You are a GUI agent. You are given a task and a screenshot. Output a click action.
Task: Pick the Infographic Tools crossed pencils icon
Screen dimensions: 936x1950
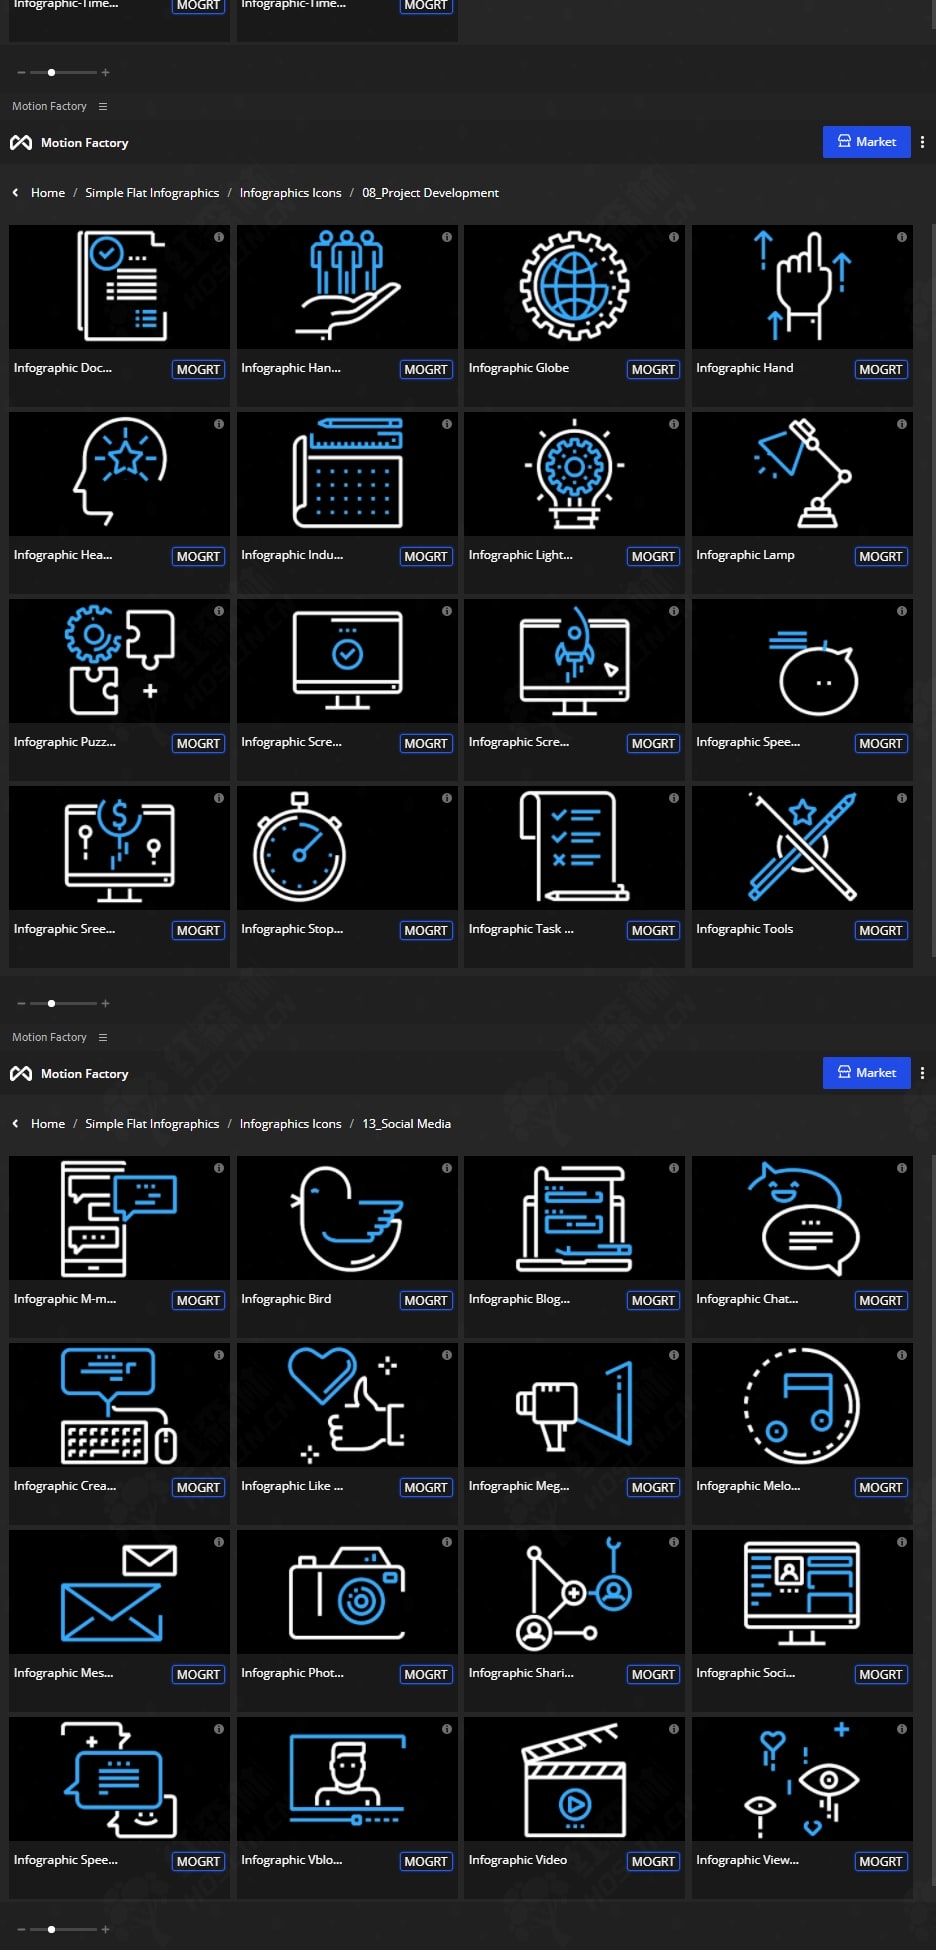point(802,847)
